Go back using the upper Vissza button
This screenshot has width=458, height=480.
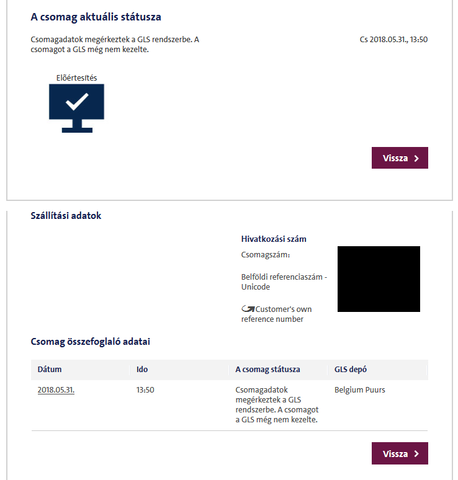pyautogui.click(x=400, y=158)
